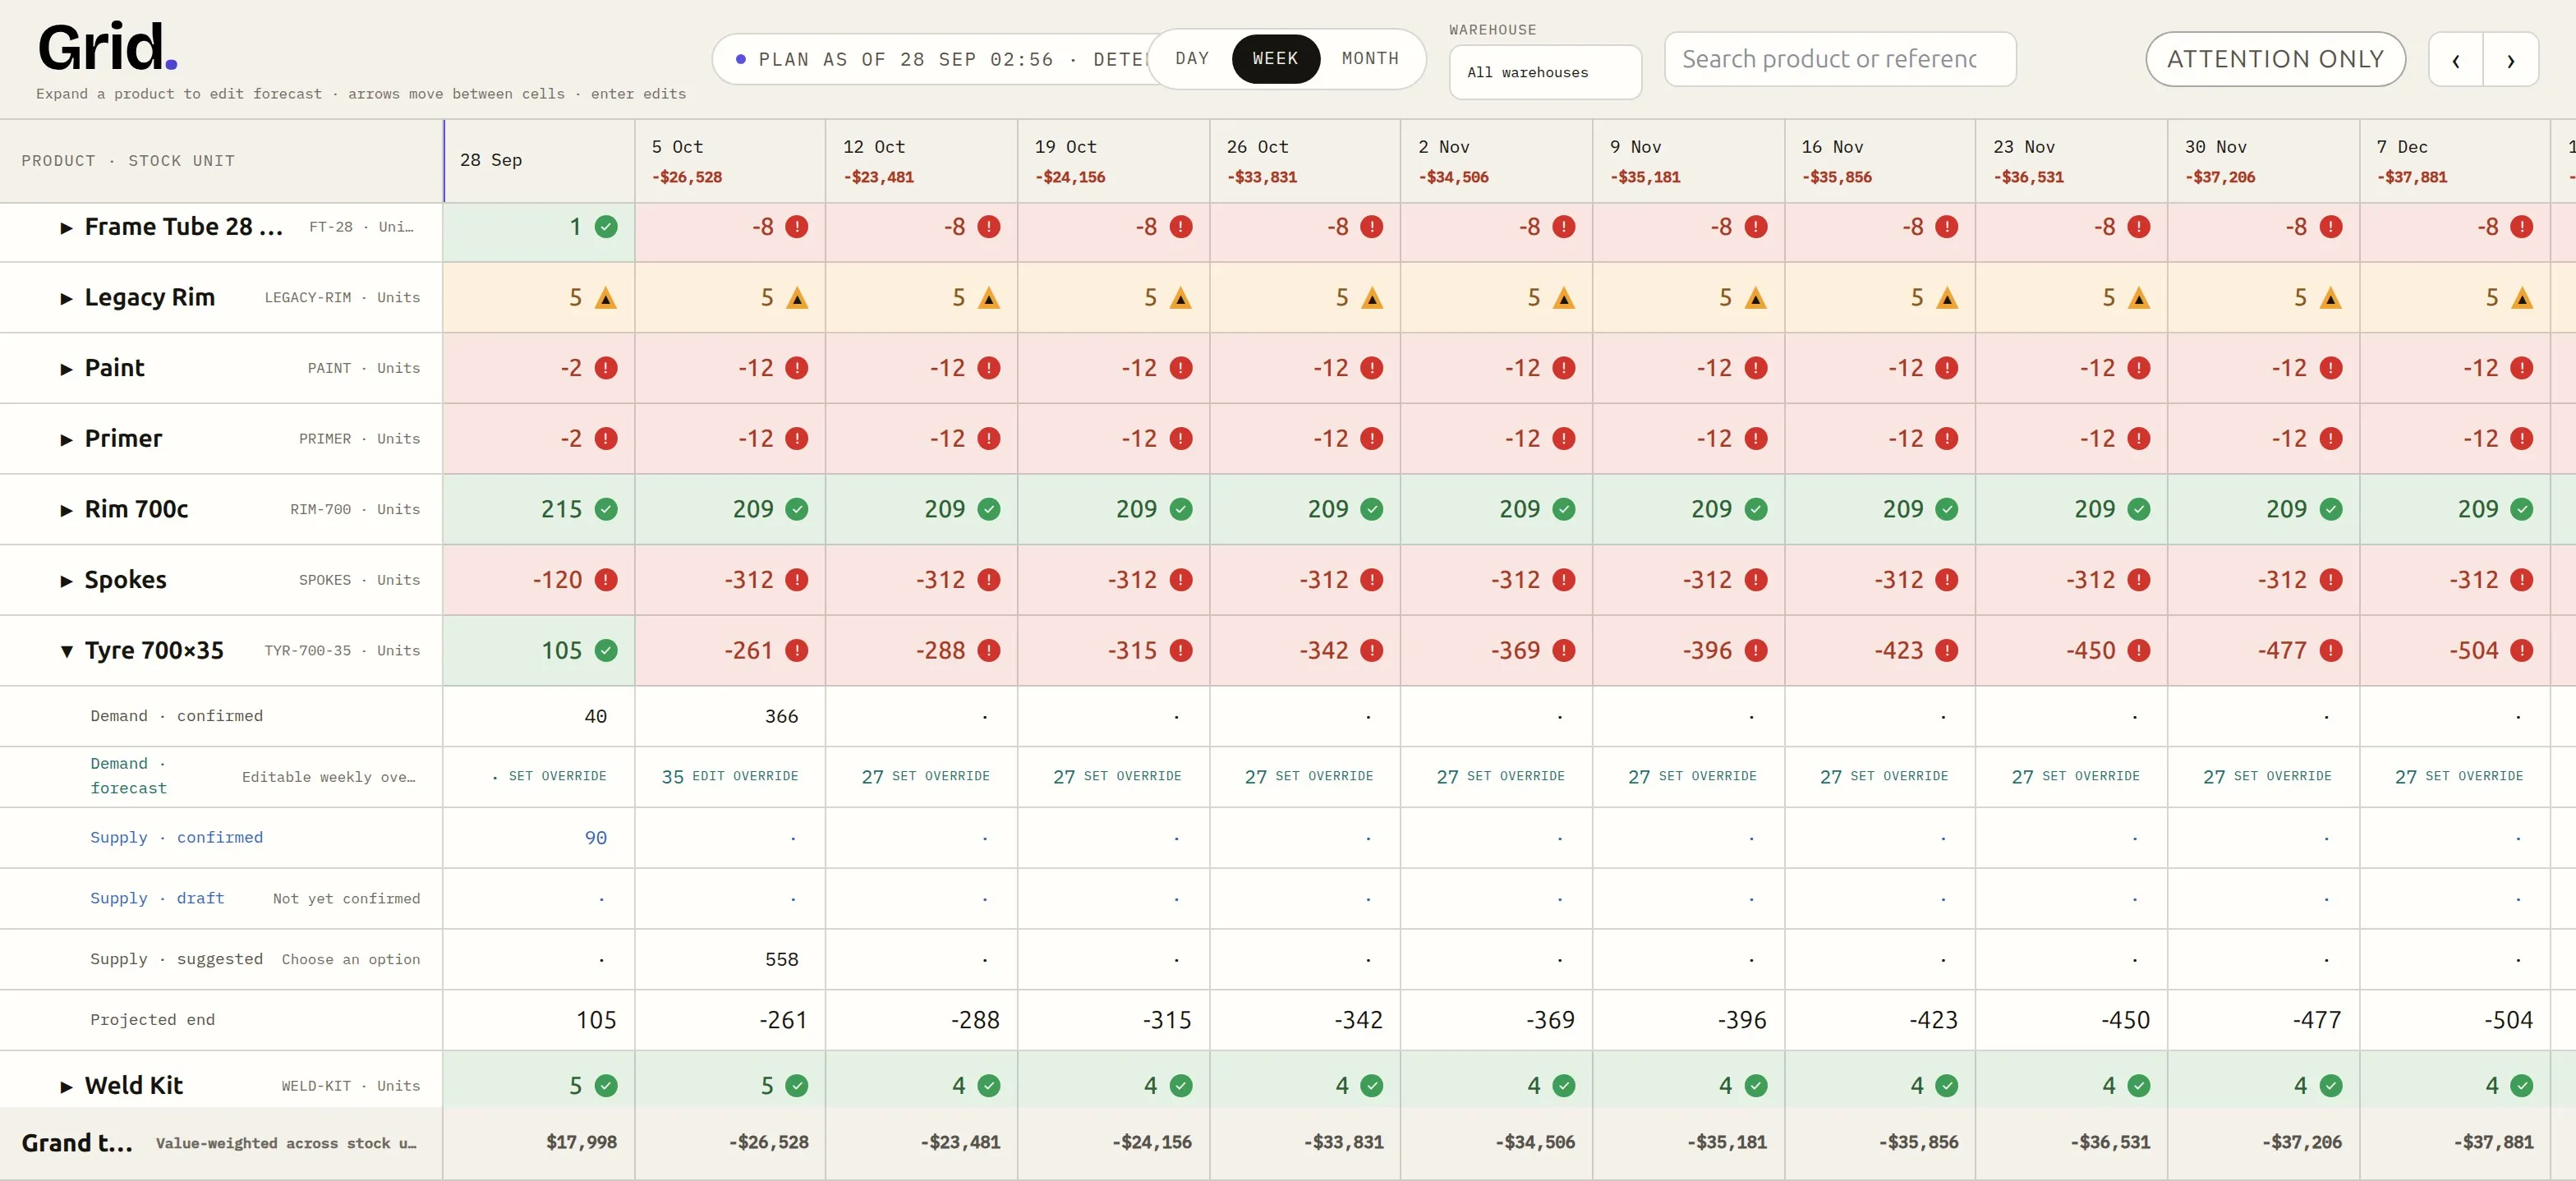The image size is (2576, 1181).
Task: Focus the search product or reference field
Action: point(1839,59)
